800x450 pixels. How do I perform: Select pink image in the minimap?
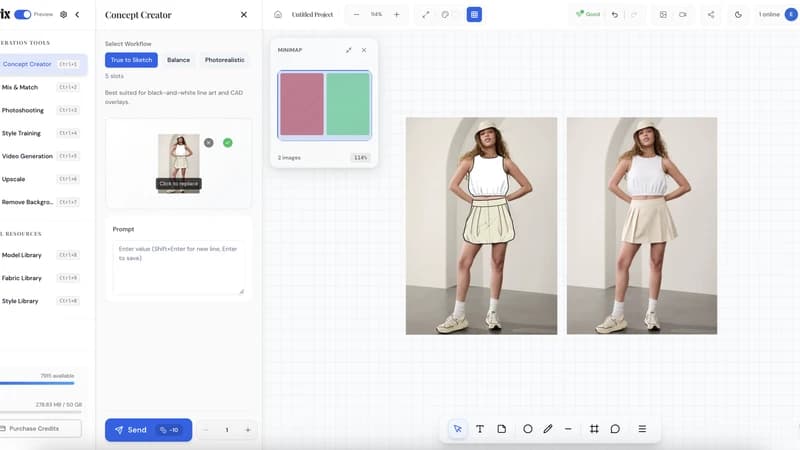(x=302, y=104)
